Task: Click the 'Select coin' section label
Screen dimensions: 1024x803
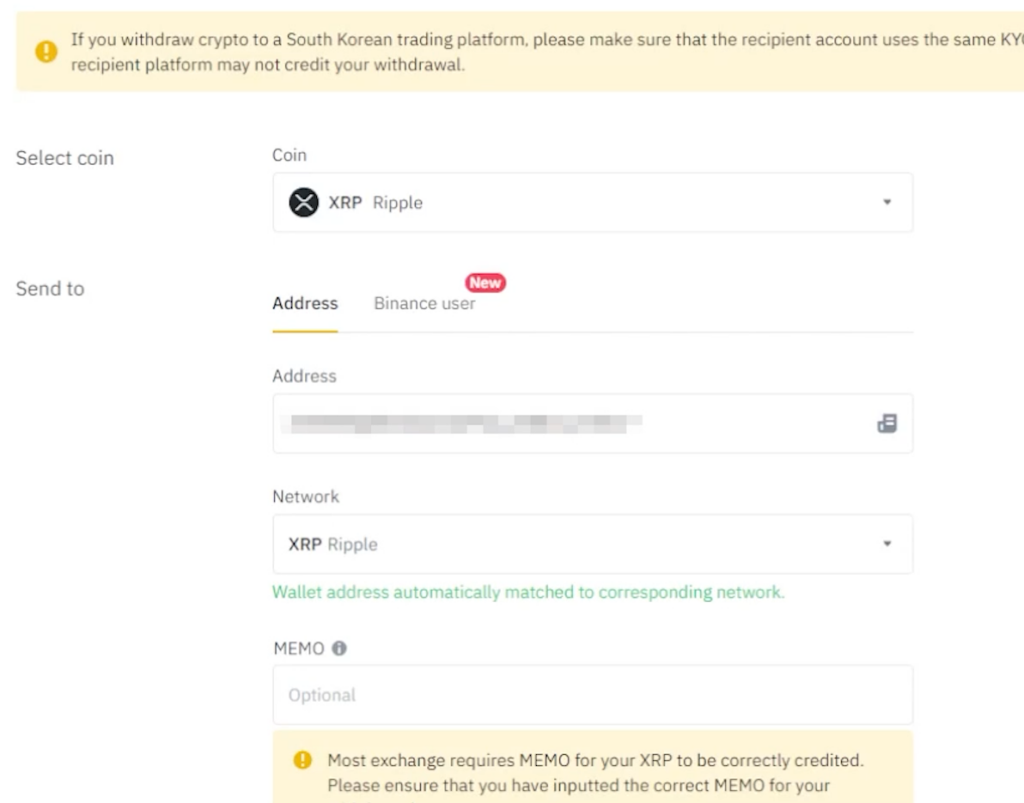Action: coord(65,158)
